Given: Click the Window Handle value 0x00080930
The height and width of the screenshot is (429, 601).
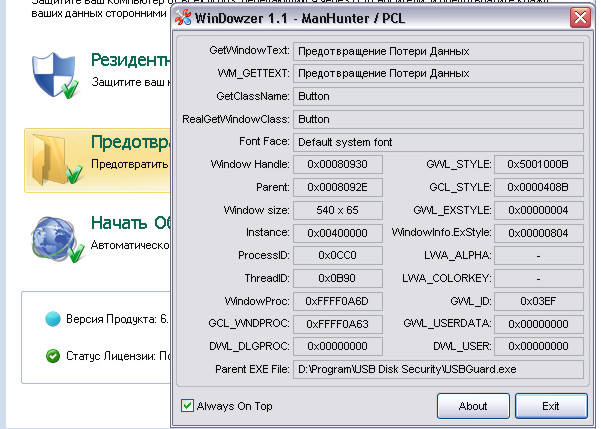Looking at the screenshot, I should pos(338,164).
